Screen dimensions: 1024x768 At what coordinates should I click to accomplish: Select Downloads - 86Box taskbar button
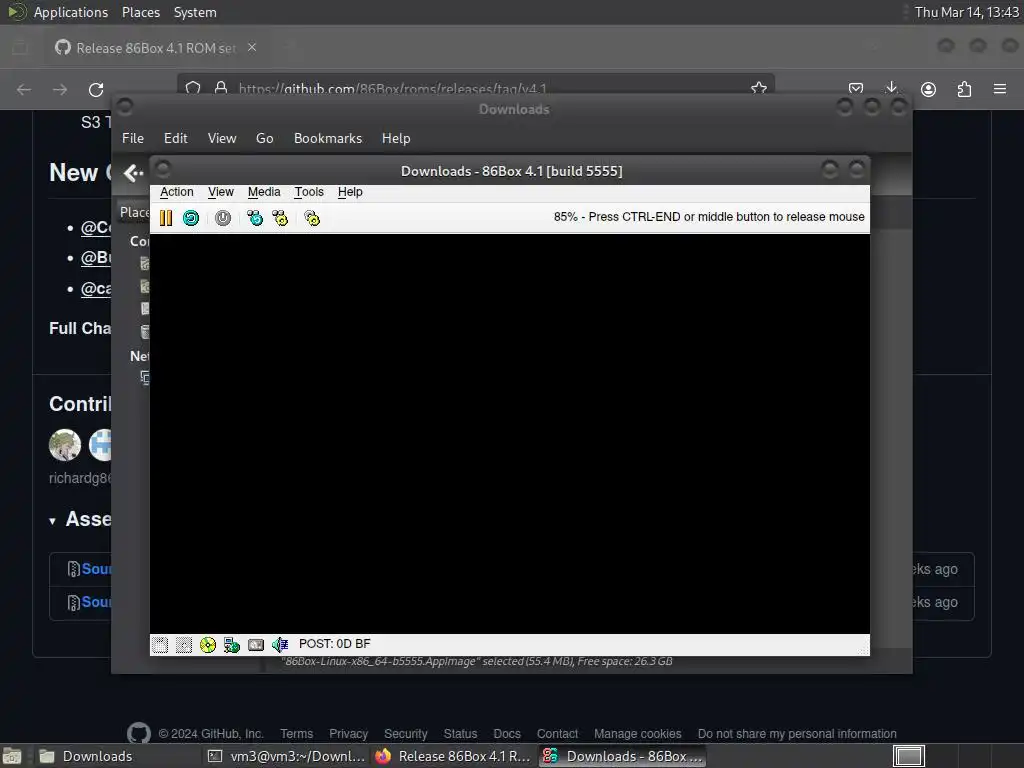pyautogui.click(x=623, y=756)
